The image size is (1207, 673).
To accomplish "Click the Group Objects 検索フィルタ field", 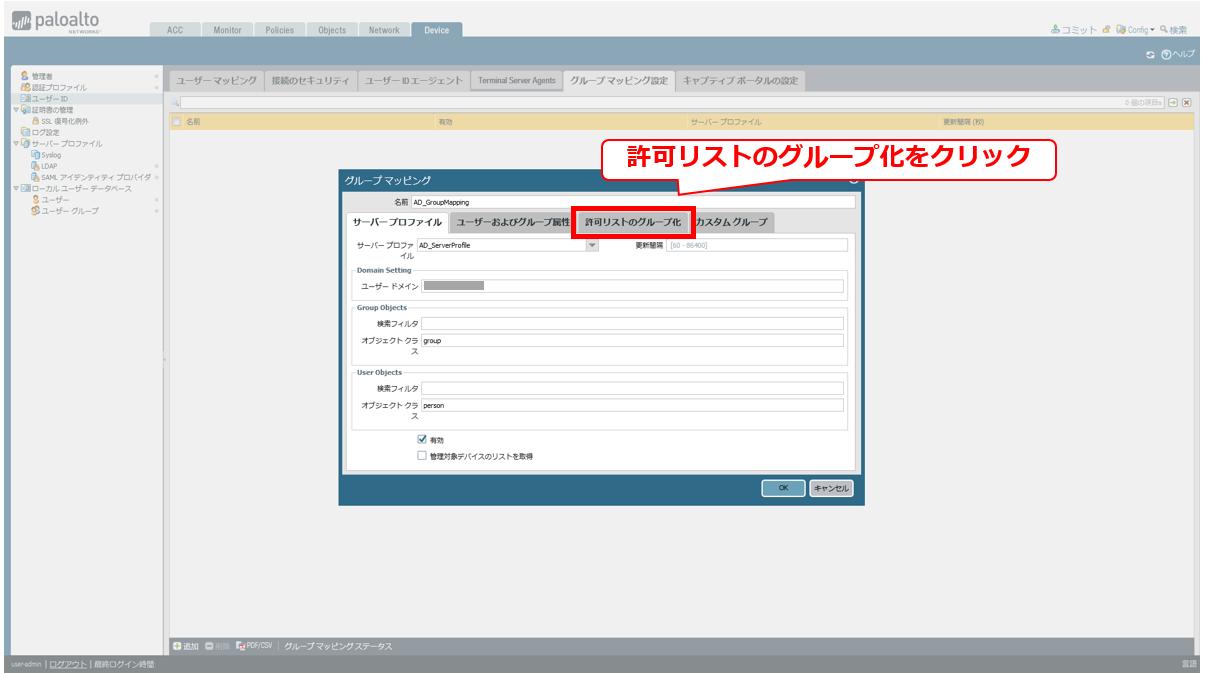I will click(x=632, y=324).
